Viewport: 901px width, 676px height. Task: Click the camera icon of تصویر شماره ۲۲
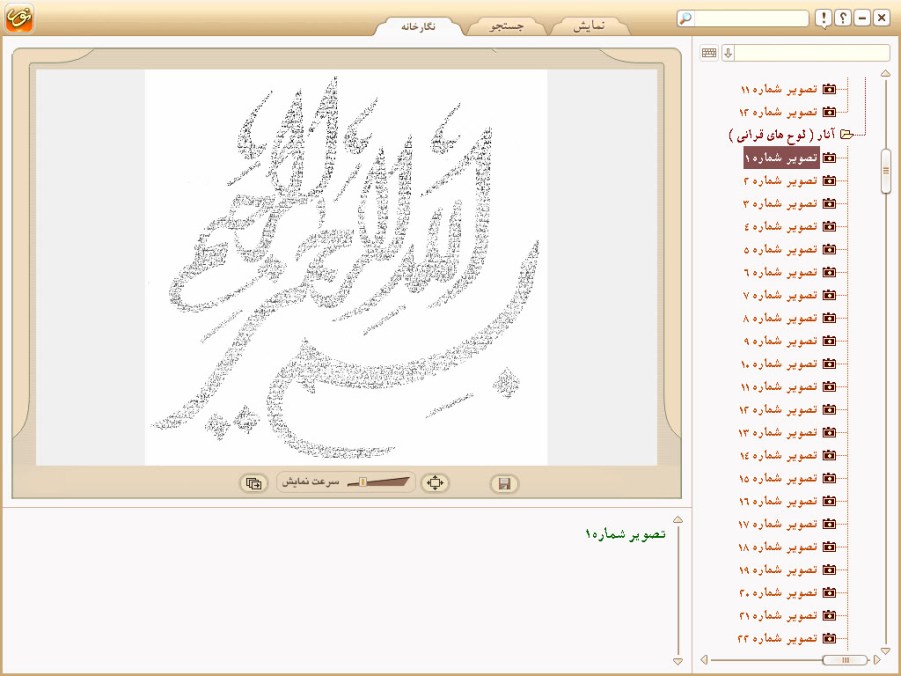coord(829,638)
